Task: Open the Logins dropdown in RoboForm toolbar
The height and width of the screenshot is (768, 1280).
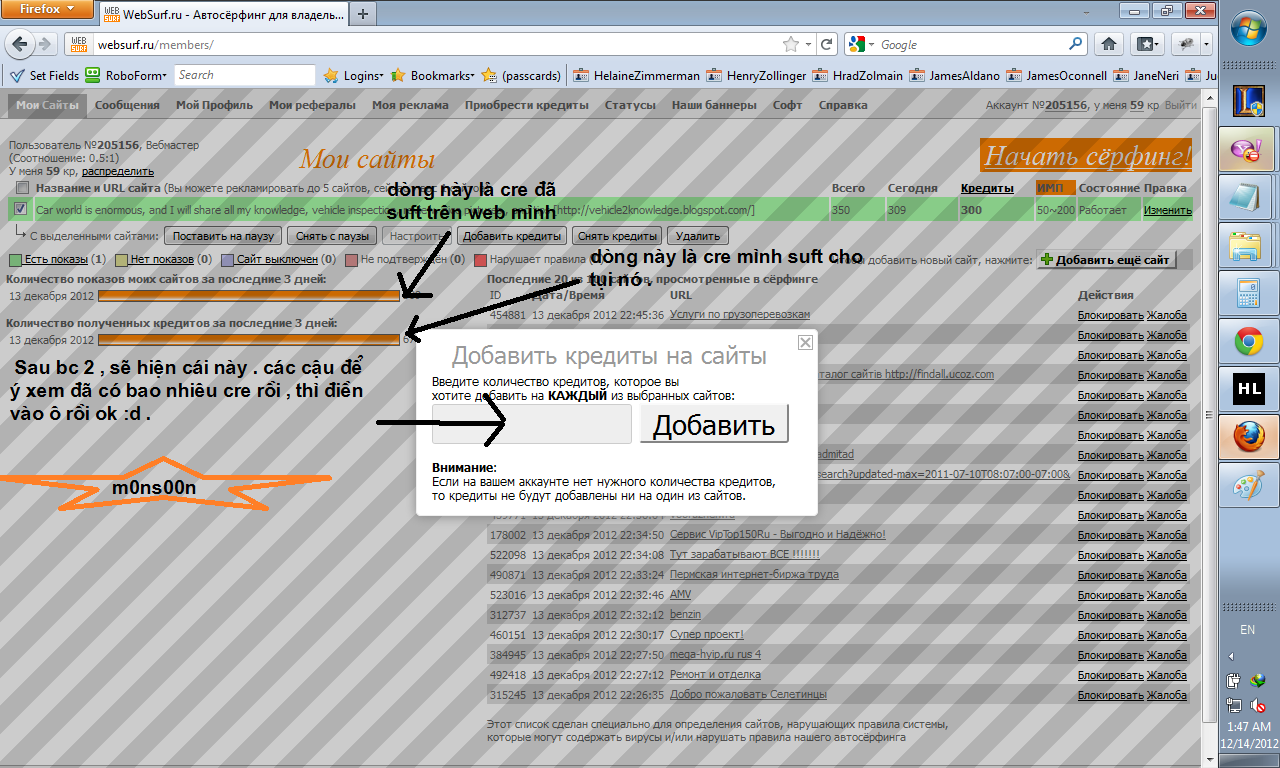Action: pos(354,75)
